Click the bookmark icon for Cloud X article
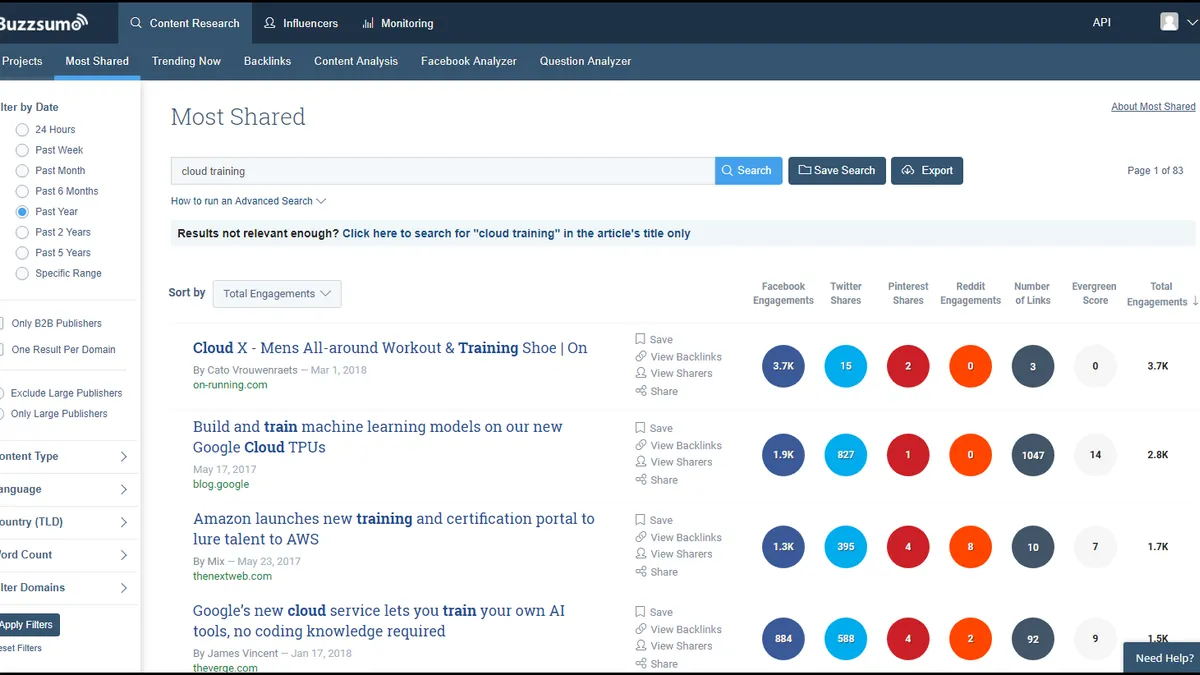The width and height of the screenshot is (1200, 675). pos(640,339)
